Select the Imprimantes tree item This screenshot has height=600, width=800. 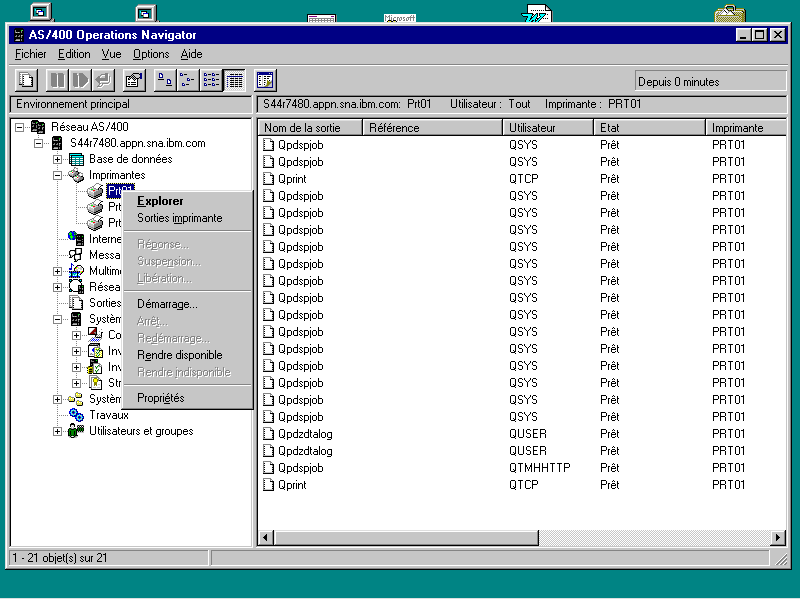(117, 175)
